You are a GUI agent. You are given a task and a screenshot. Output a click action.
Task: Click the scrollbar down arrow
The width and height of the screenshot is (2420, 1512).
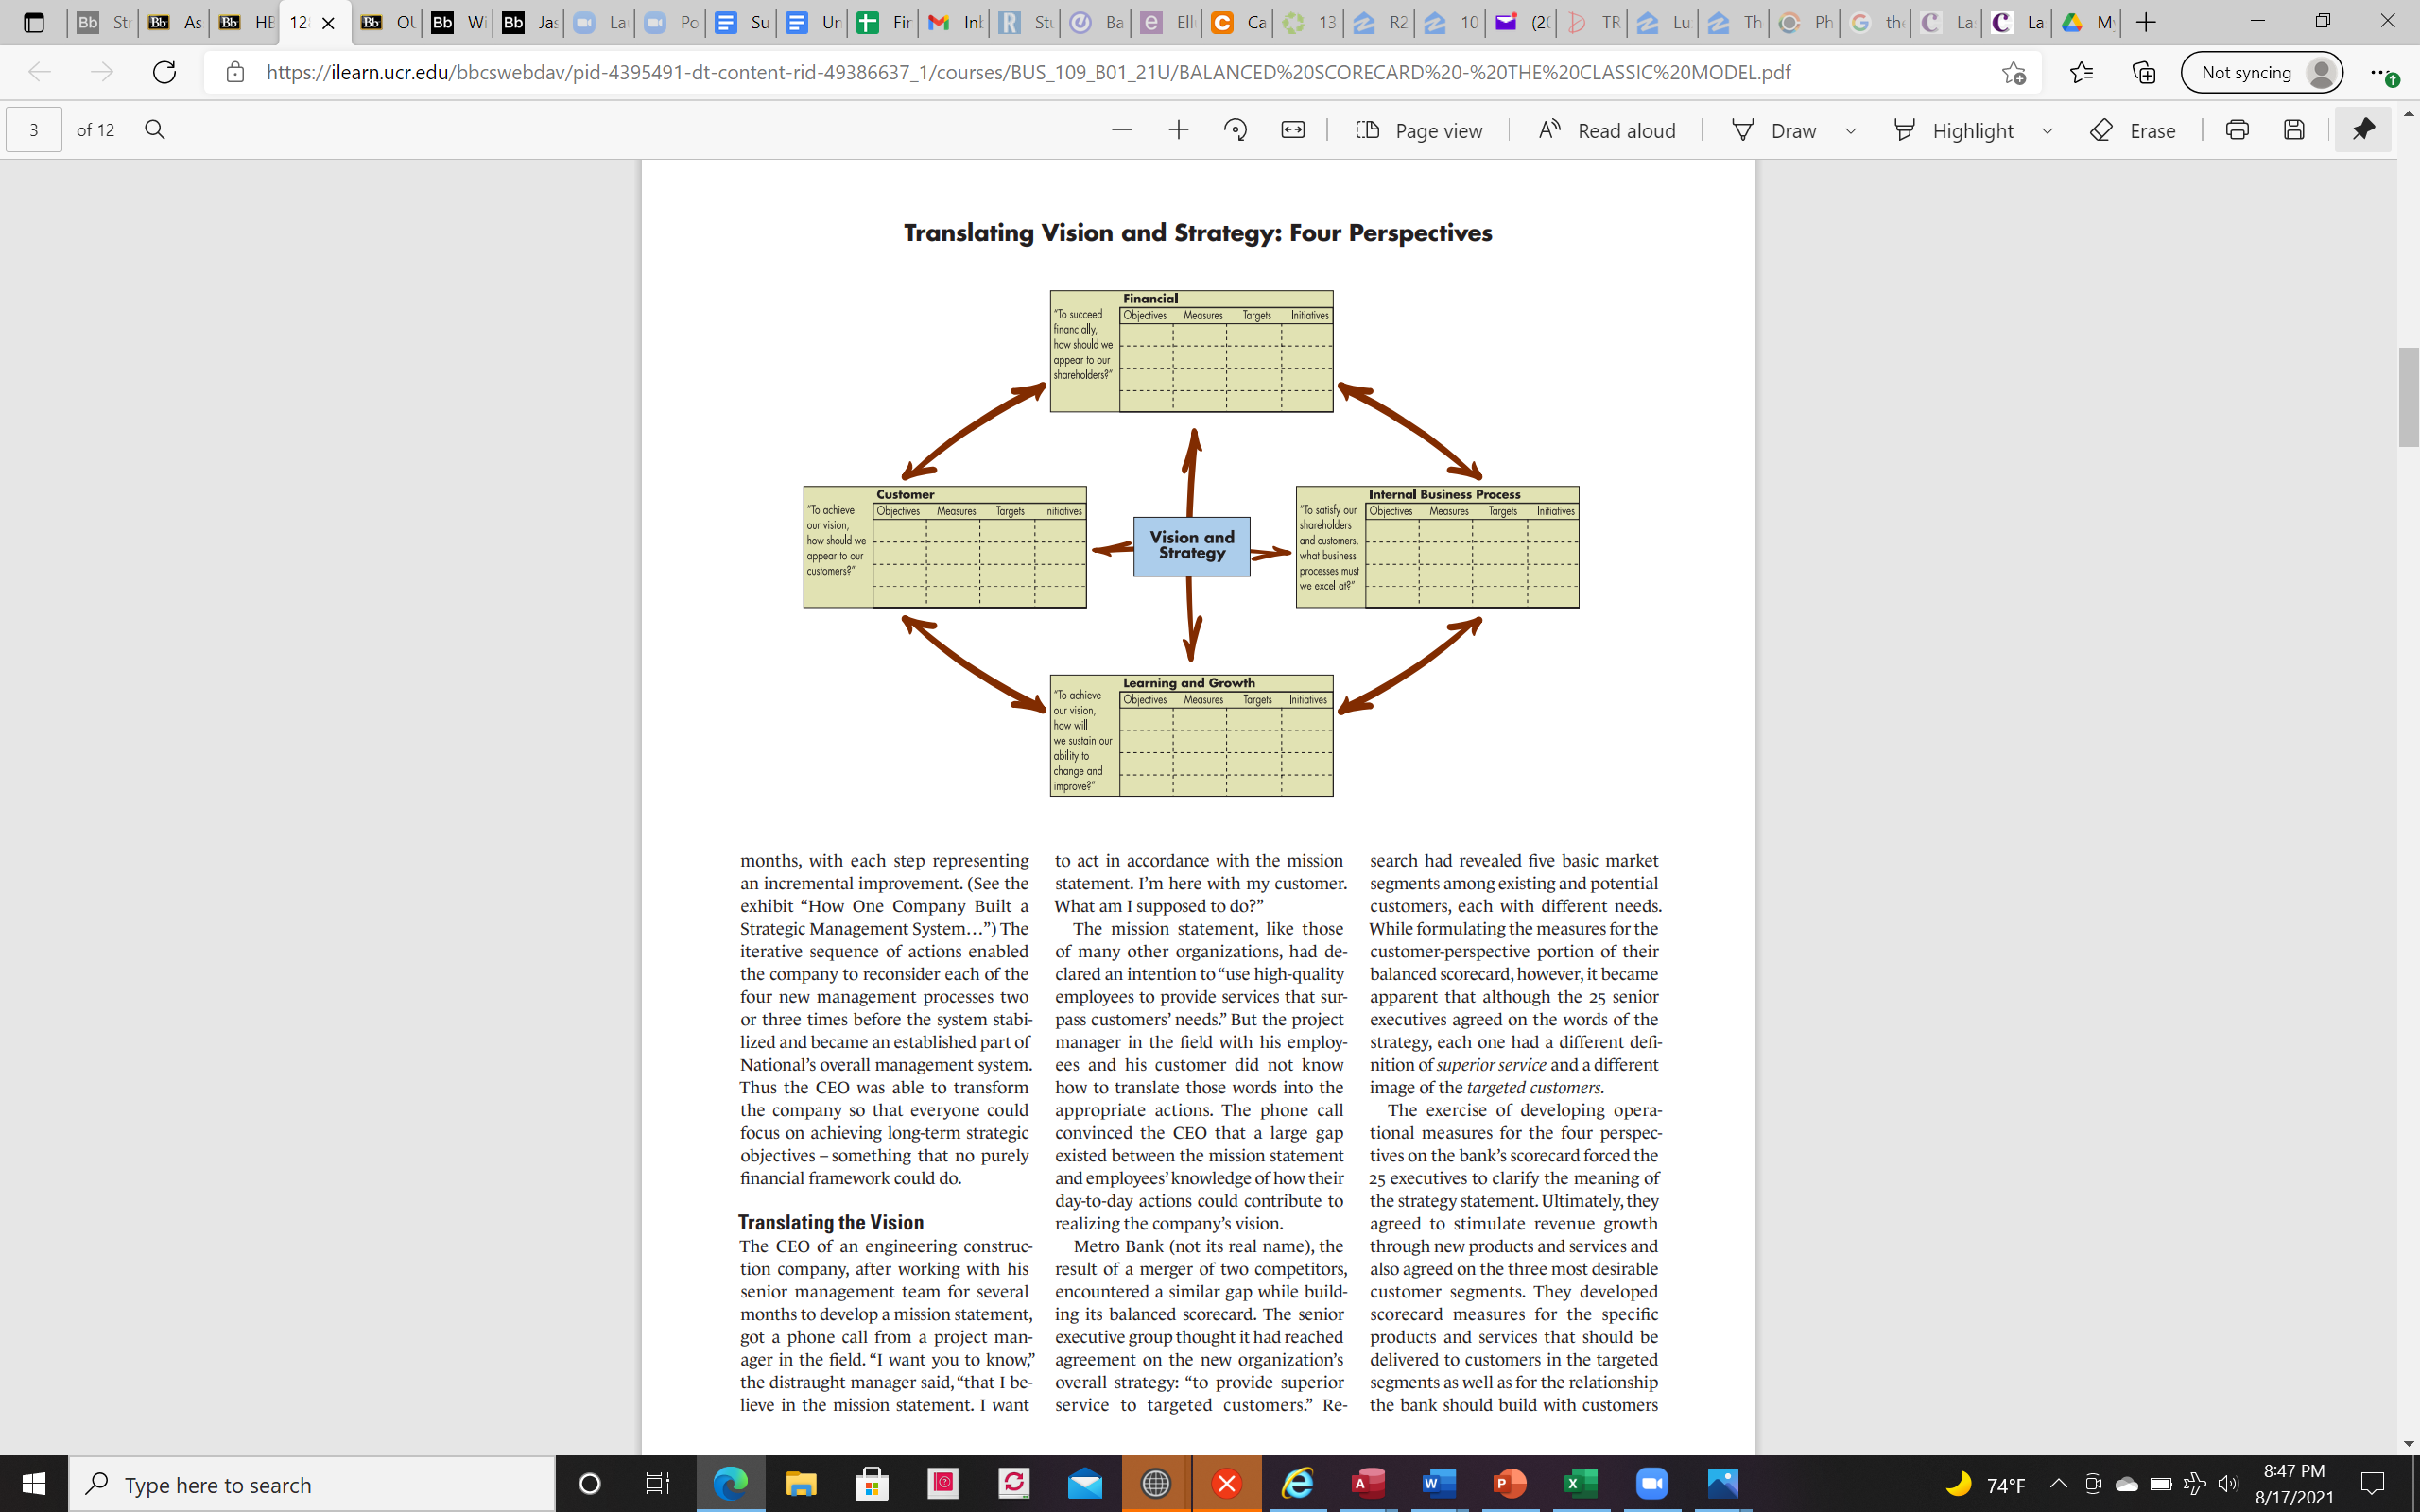(2408, 1443)
